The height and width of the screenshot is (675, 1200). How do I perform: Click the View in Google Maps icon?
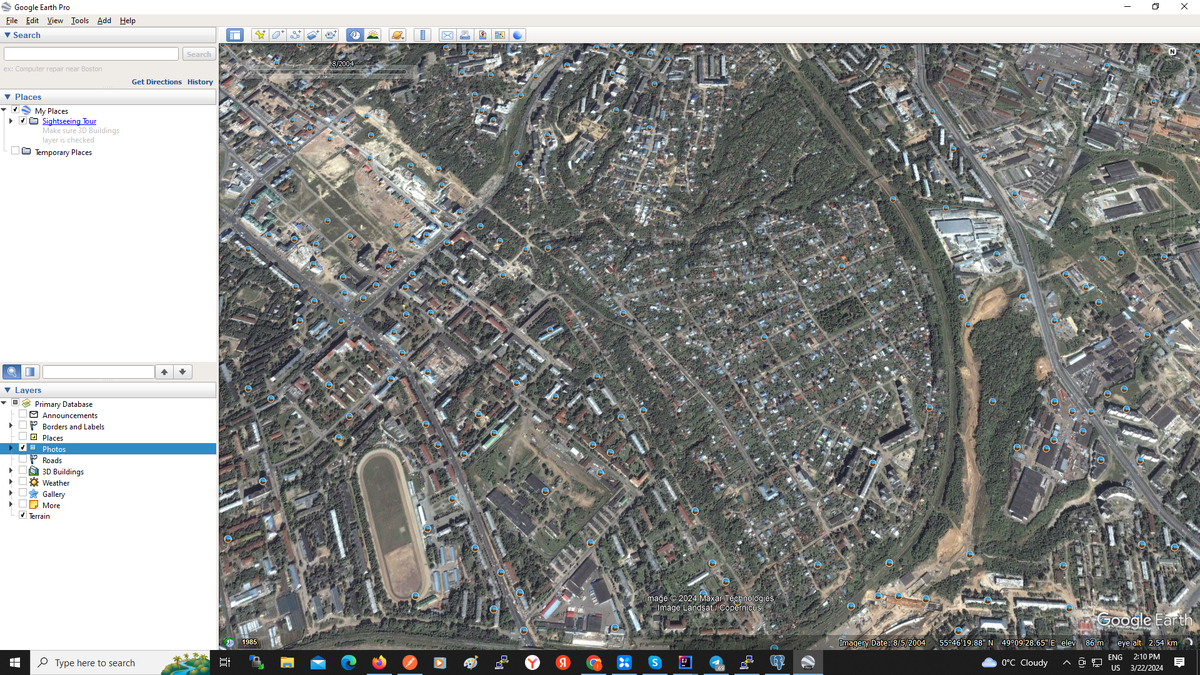(500, 35)
